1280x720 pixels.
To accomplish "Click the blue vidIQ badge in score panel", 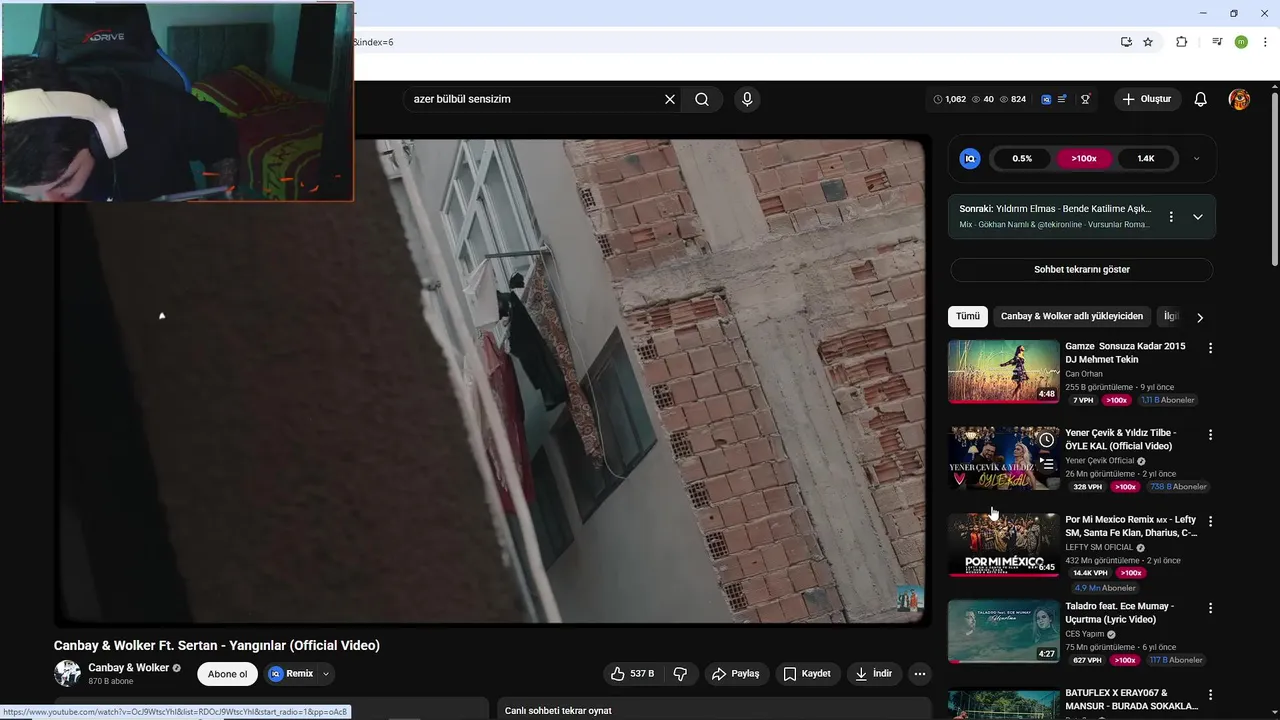I will pyautogui.click(x=970, y=158).
